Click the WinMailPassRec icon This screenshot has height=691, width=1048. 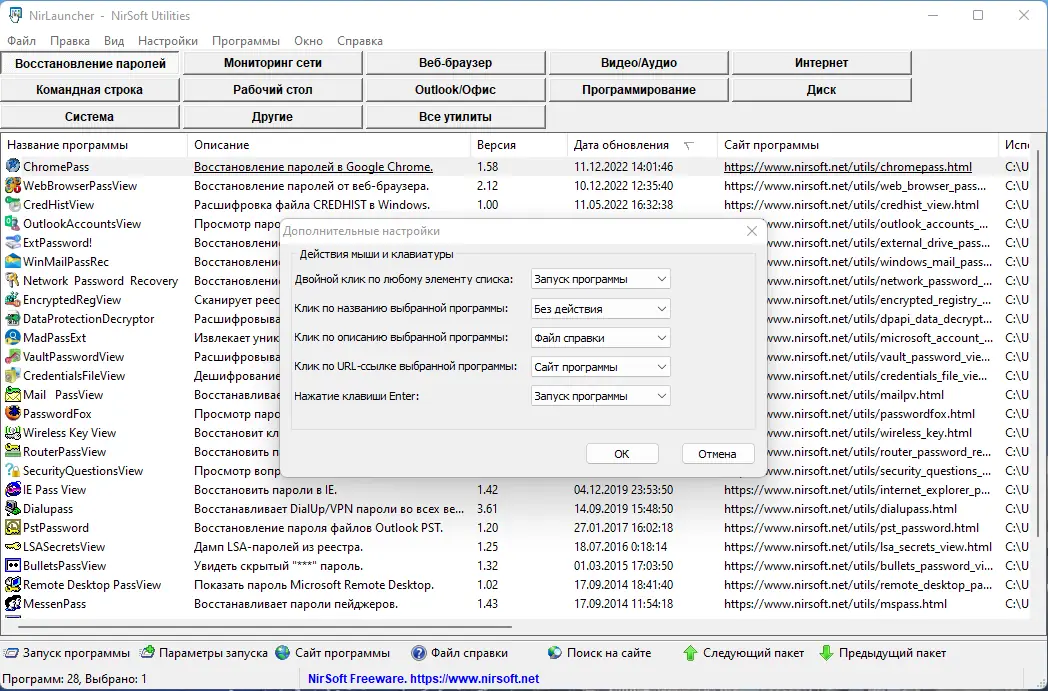coord(13,261)
